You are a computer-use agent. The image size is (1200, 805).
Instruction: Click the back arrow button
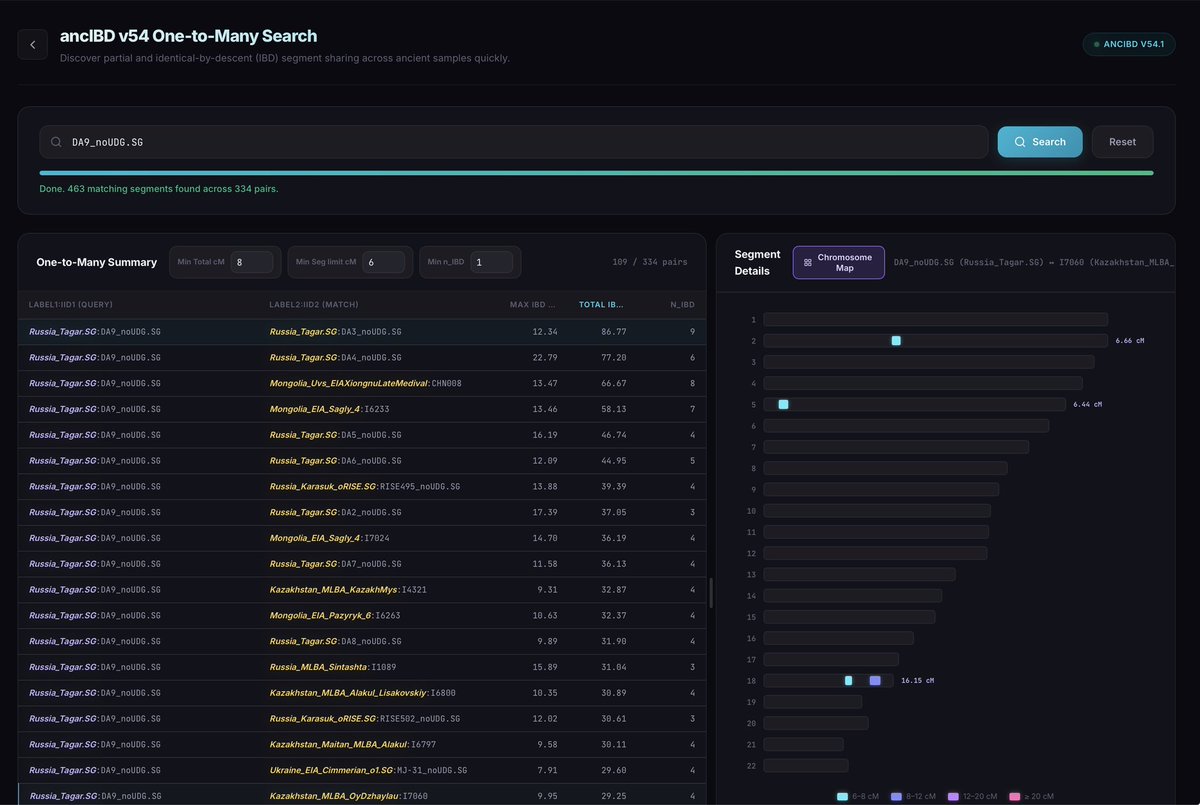click(32, 44)
